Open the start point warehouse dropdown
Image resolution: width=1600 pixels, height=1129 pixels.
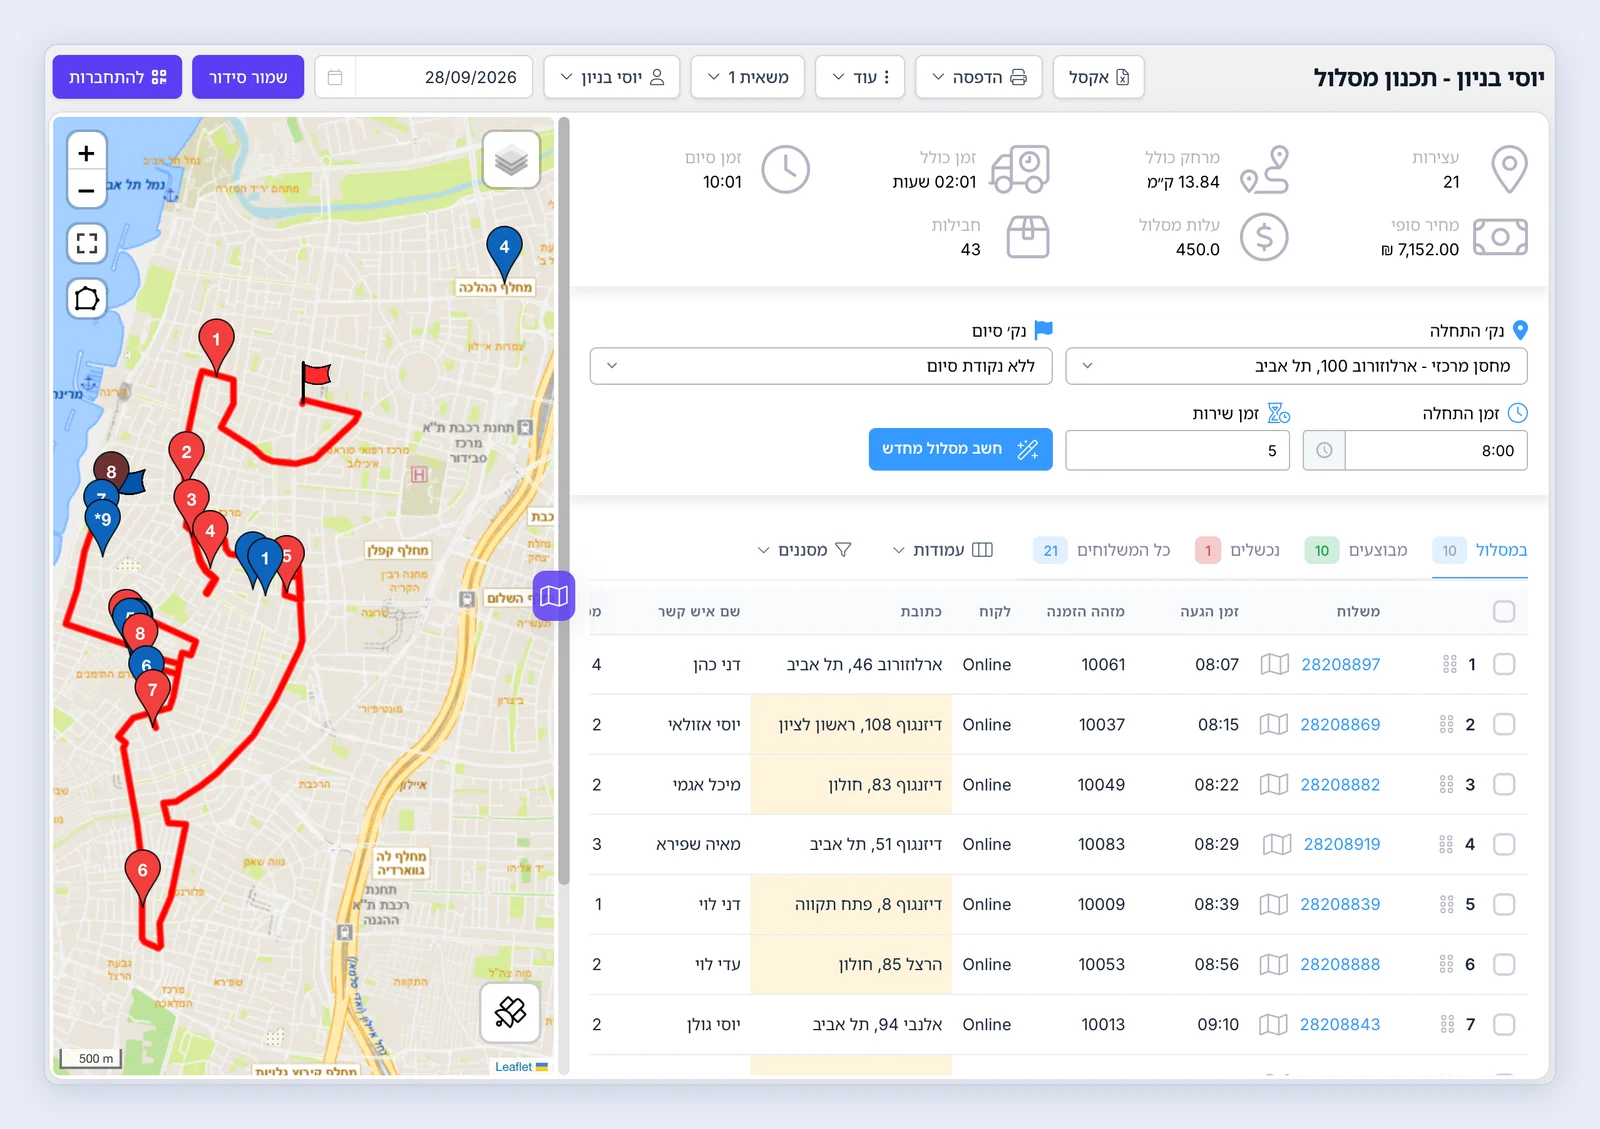[x=1296, y=366]
